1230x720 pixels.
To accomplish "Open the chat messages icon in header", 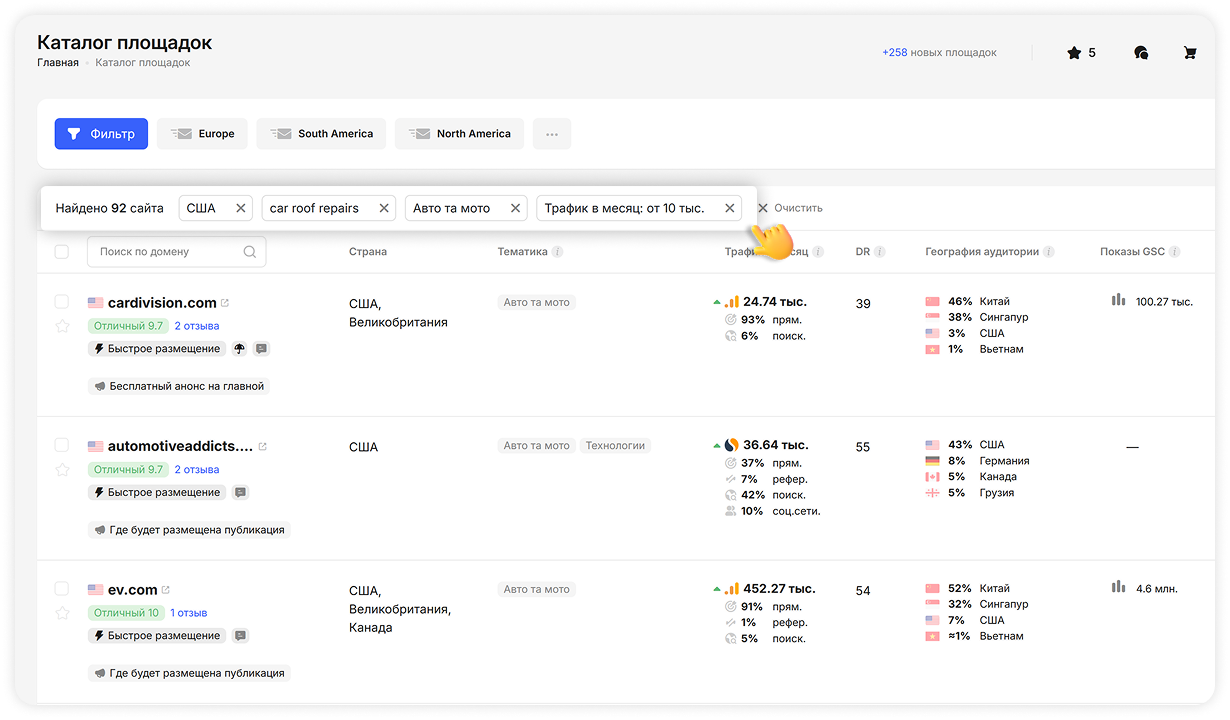I will (x=1141, y=53).
